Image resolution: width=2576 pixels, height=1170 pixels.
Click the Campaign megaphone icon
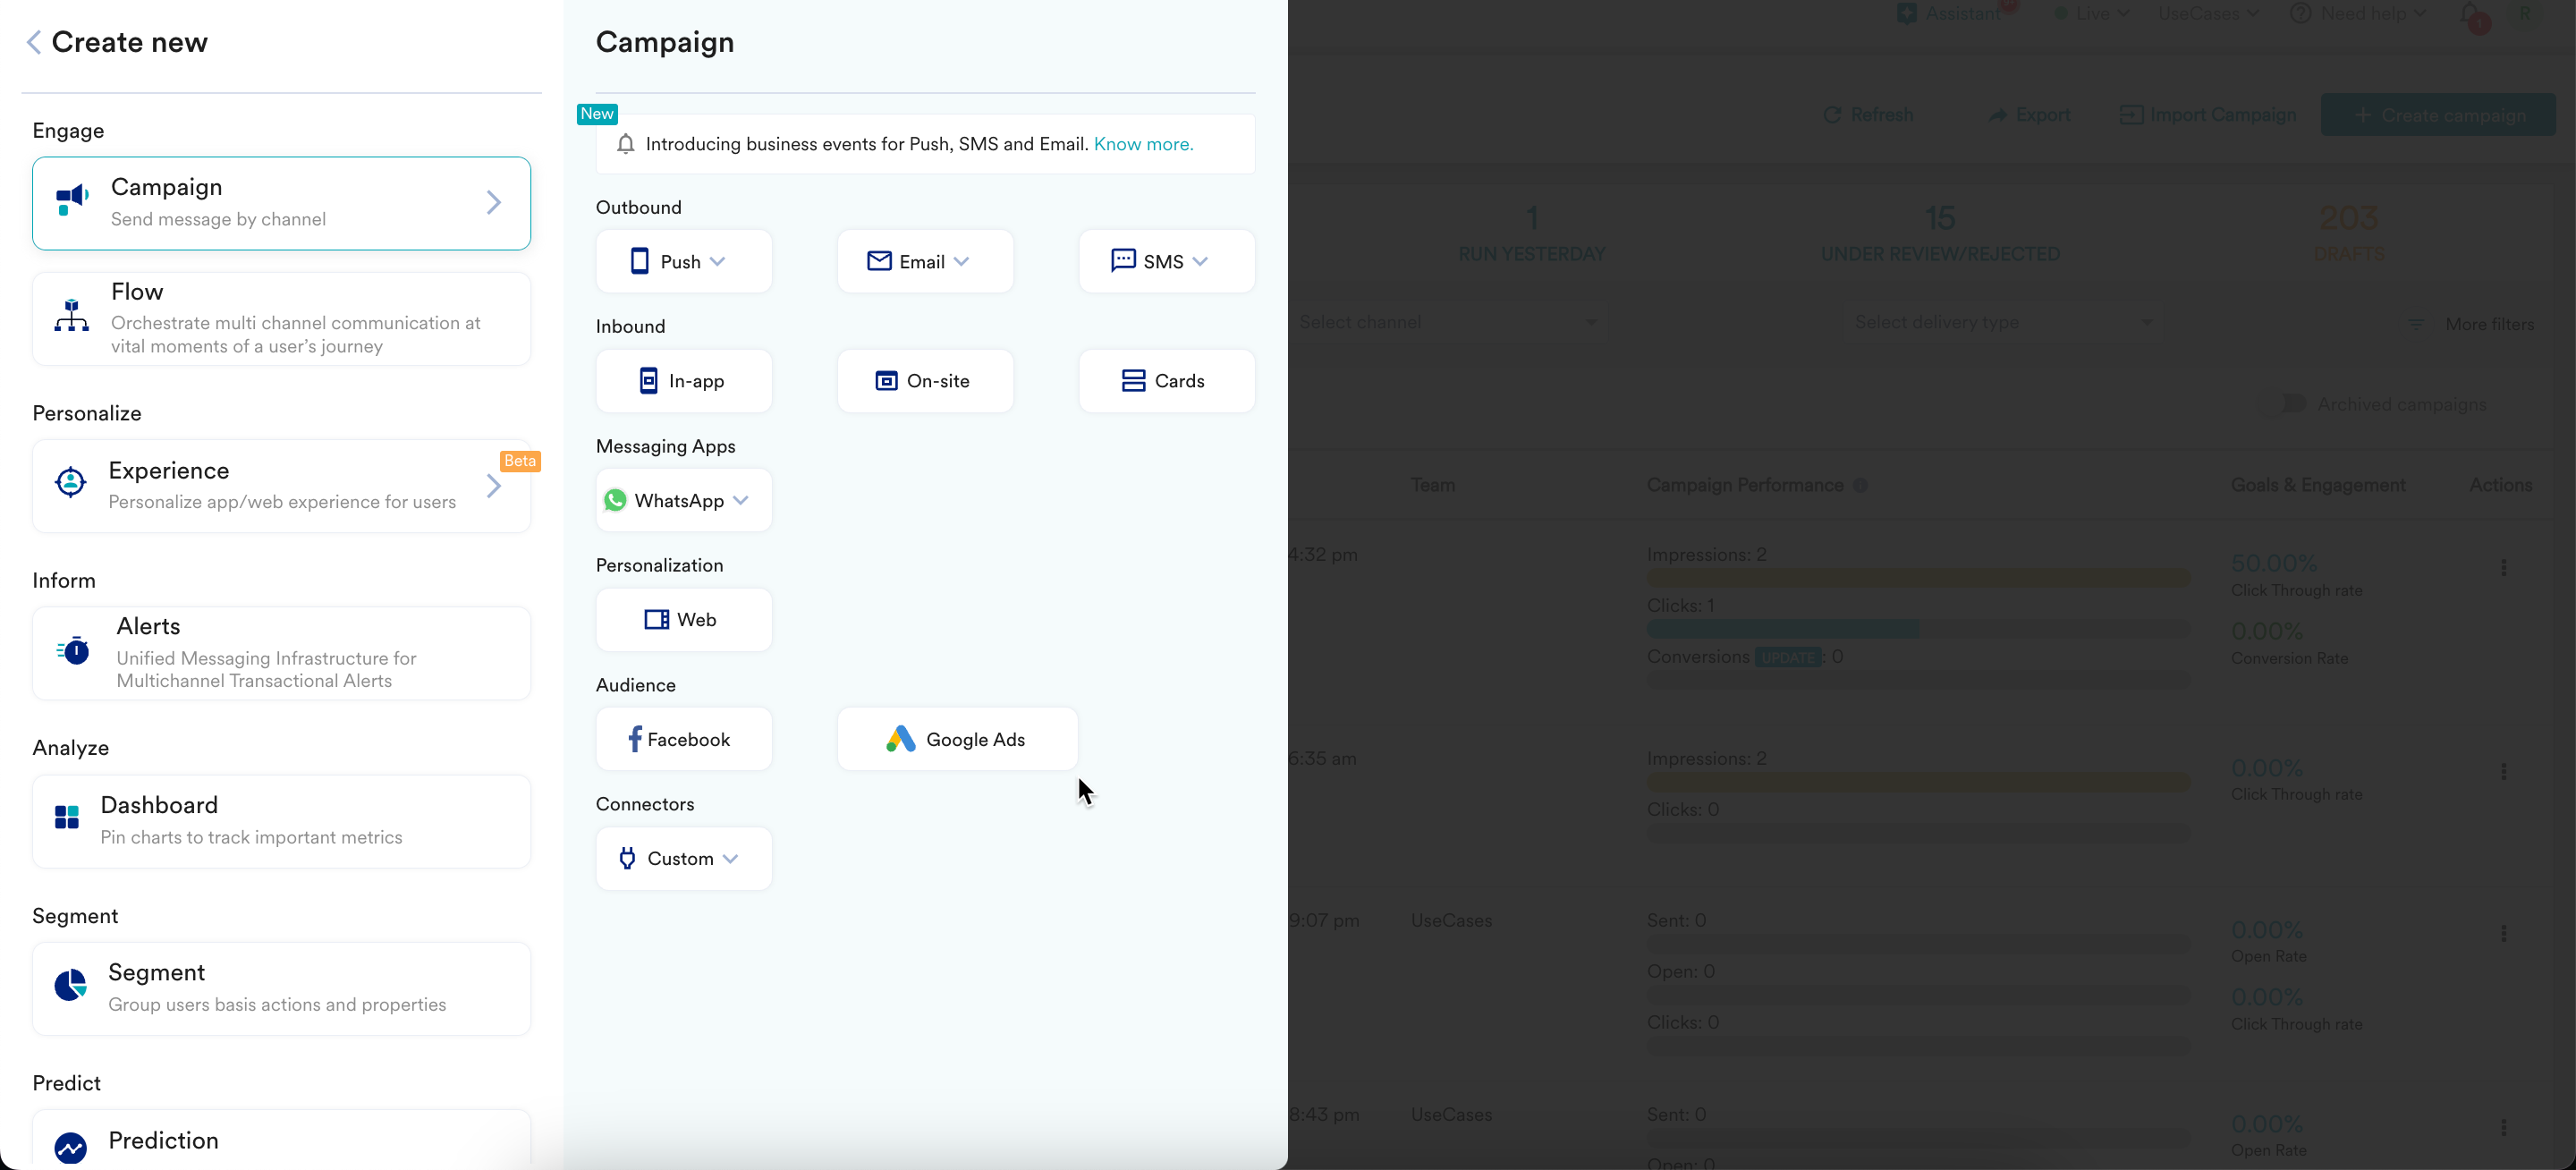coord(72,200)
